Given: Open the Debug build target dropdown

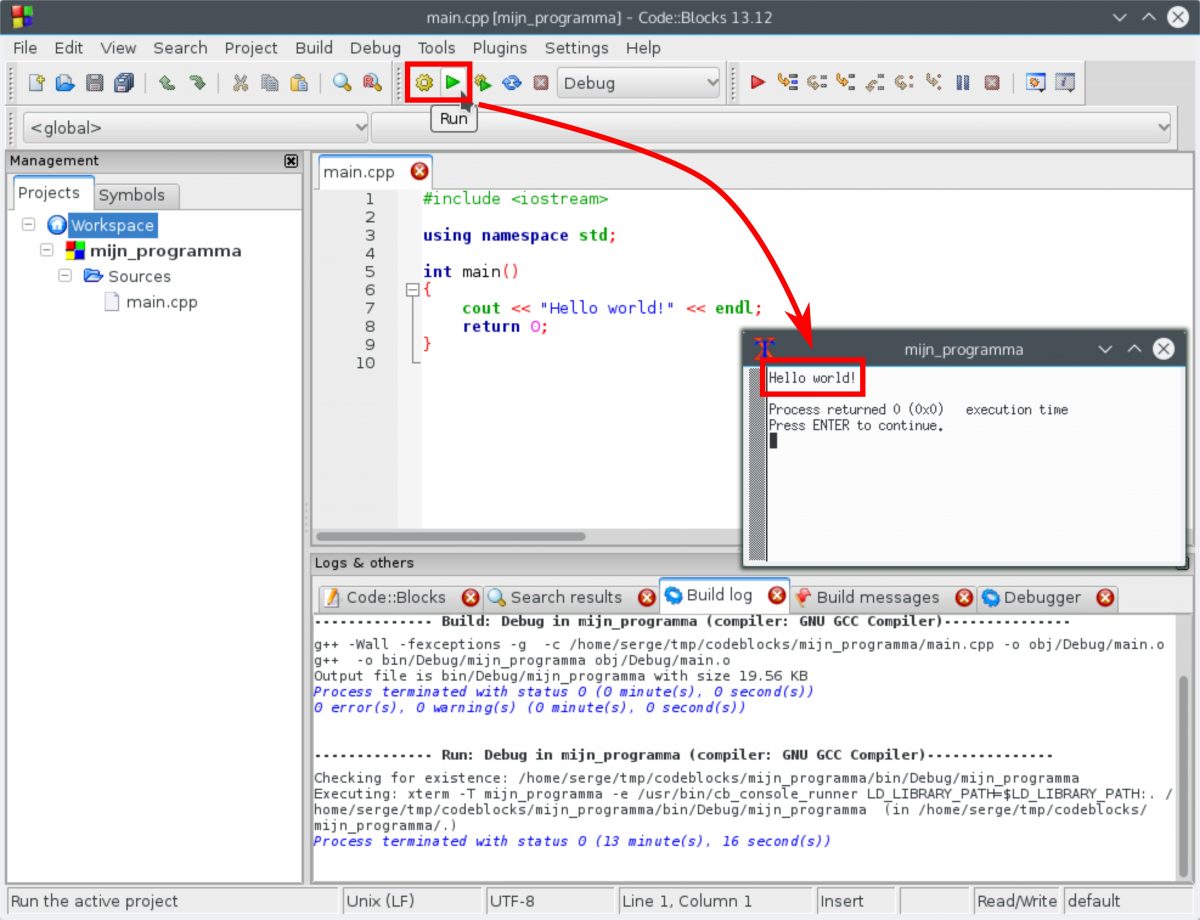Looking at the screenshot, I should click(x=639, y=83).
